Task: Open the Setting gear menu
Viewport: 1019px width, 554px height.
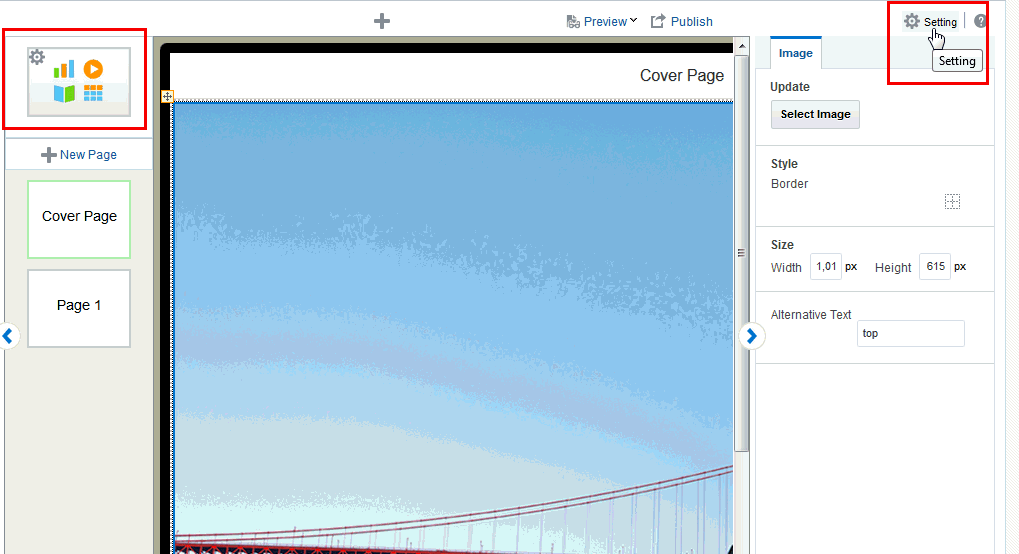Action: point(931,21)
